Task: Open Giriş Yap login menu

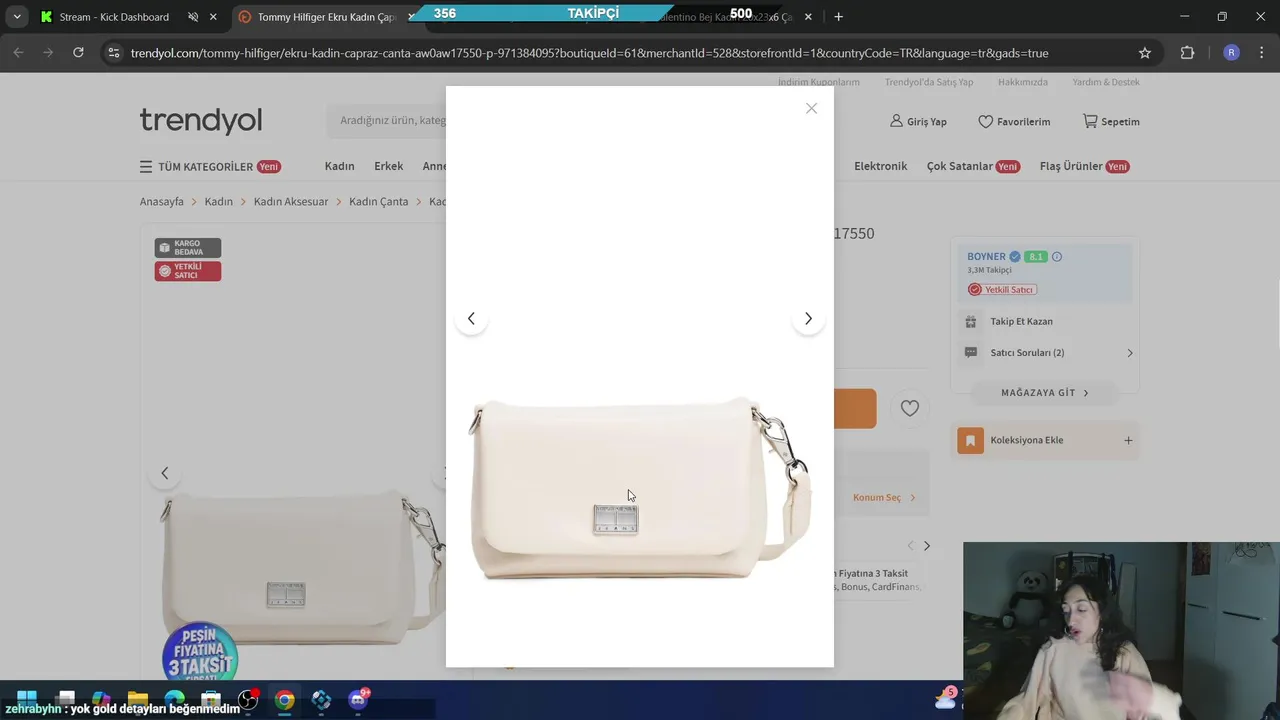Action: coord(918,121)
